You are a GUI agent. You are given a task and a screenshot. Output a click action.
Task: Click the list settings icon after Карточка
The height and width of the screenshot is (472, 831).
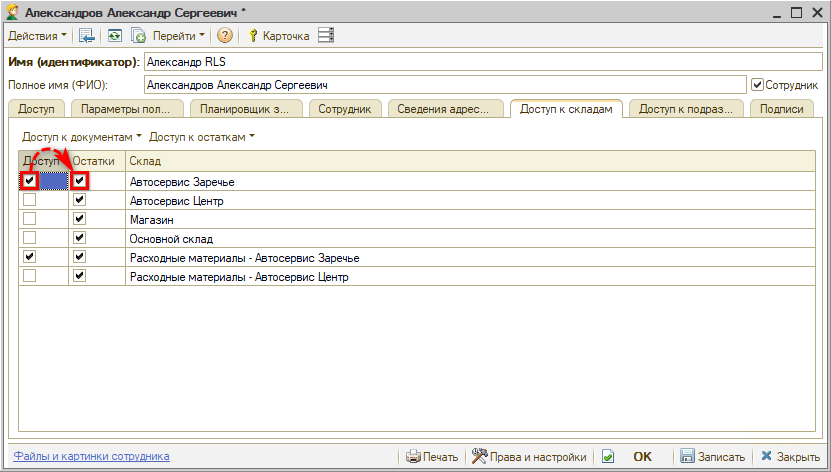[325, 36]
